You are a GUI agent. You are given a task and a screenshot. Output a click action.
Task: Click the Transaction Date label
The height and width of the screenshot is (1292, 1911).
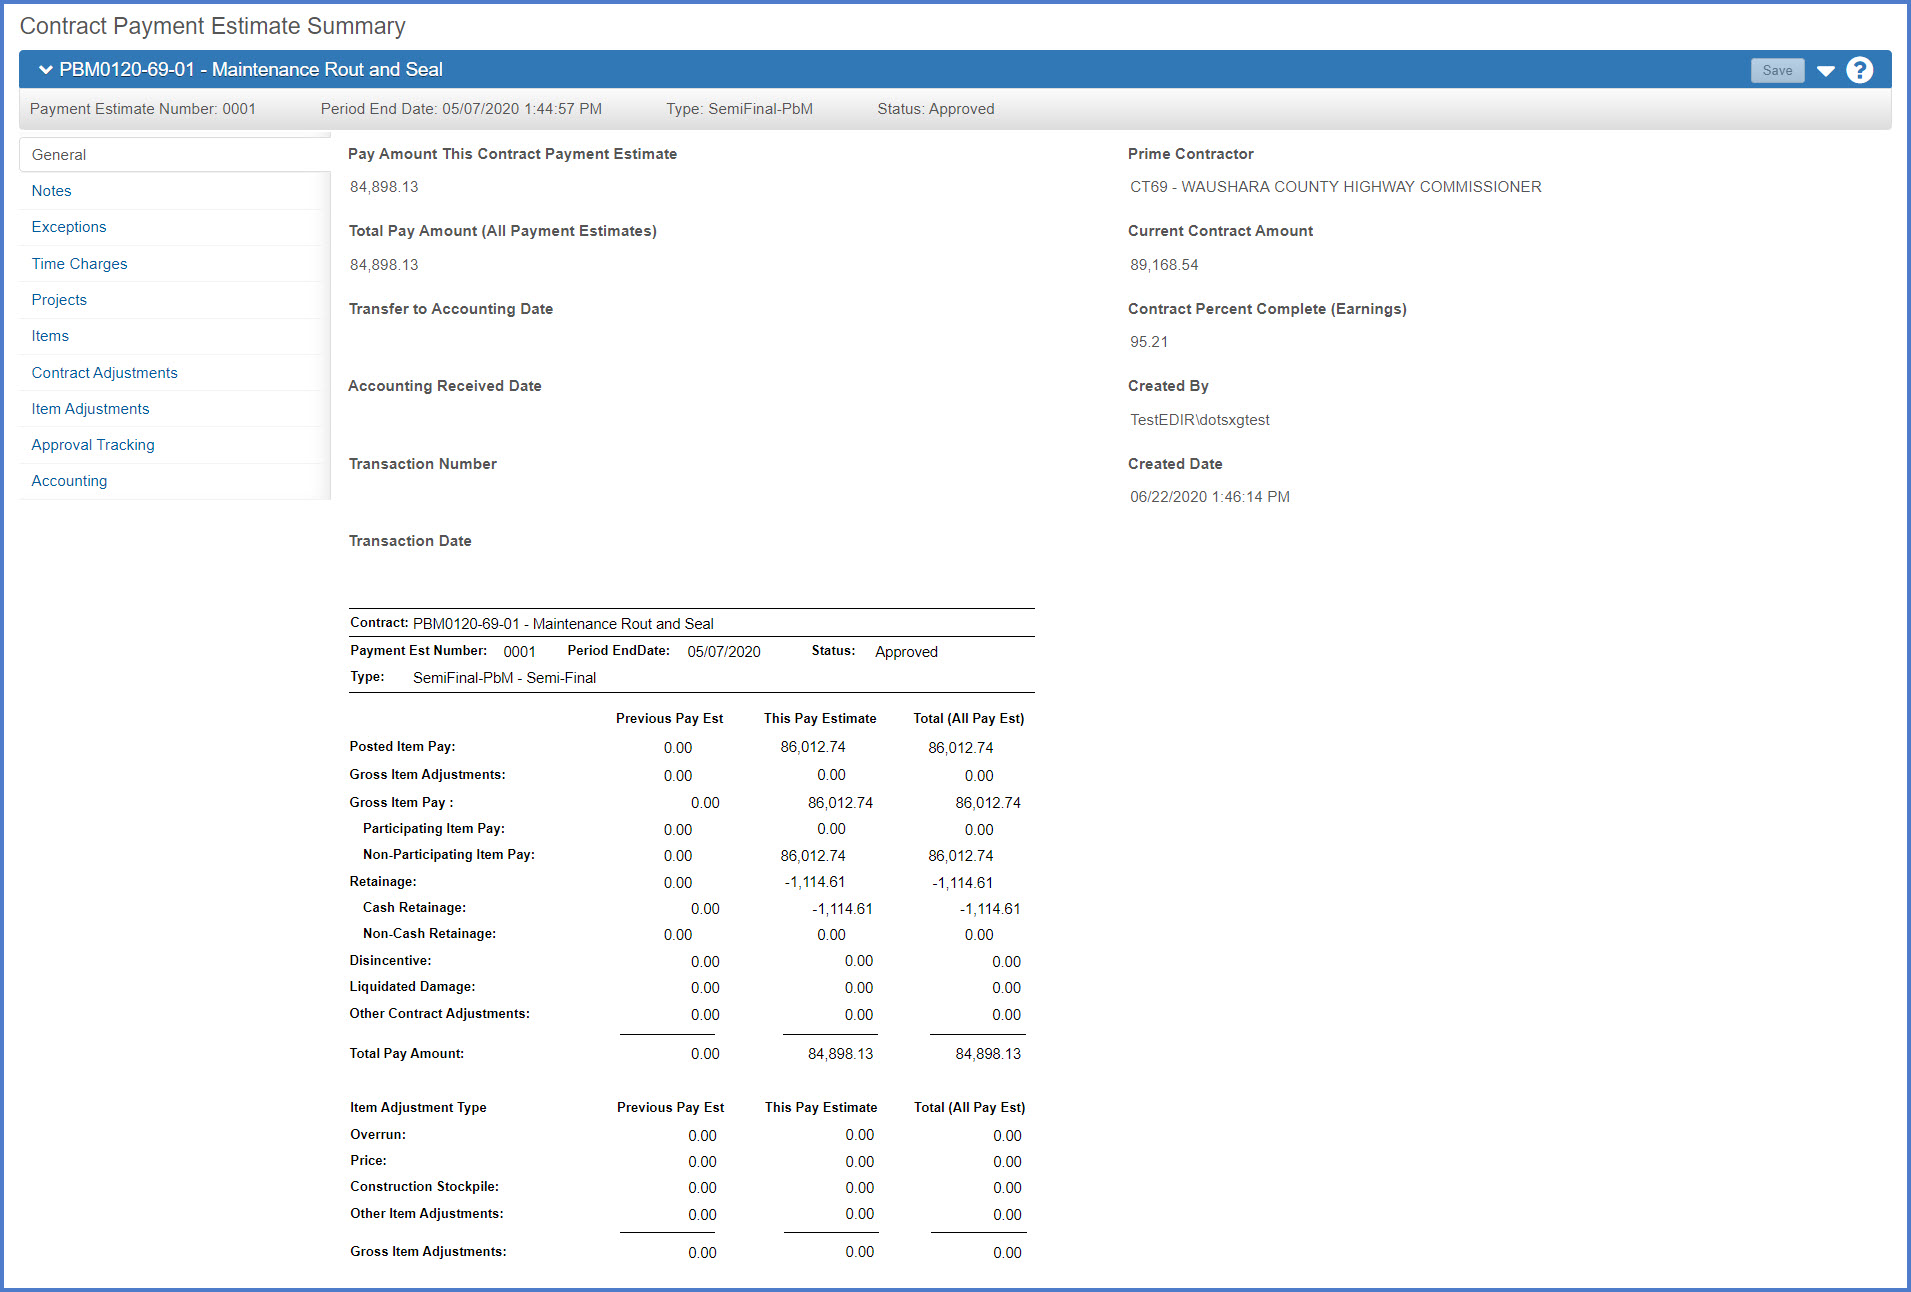(x=410, y=541)
